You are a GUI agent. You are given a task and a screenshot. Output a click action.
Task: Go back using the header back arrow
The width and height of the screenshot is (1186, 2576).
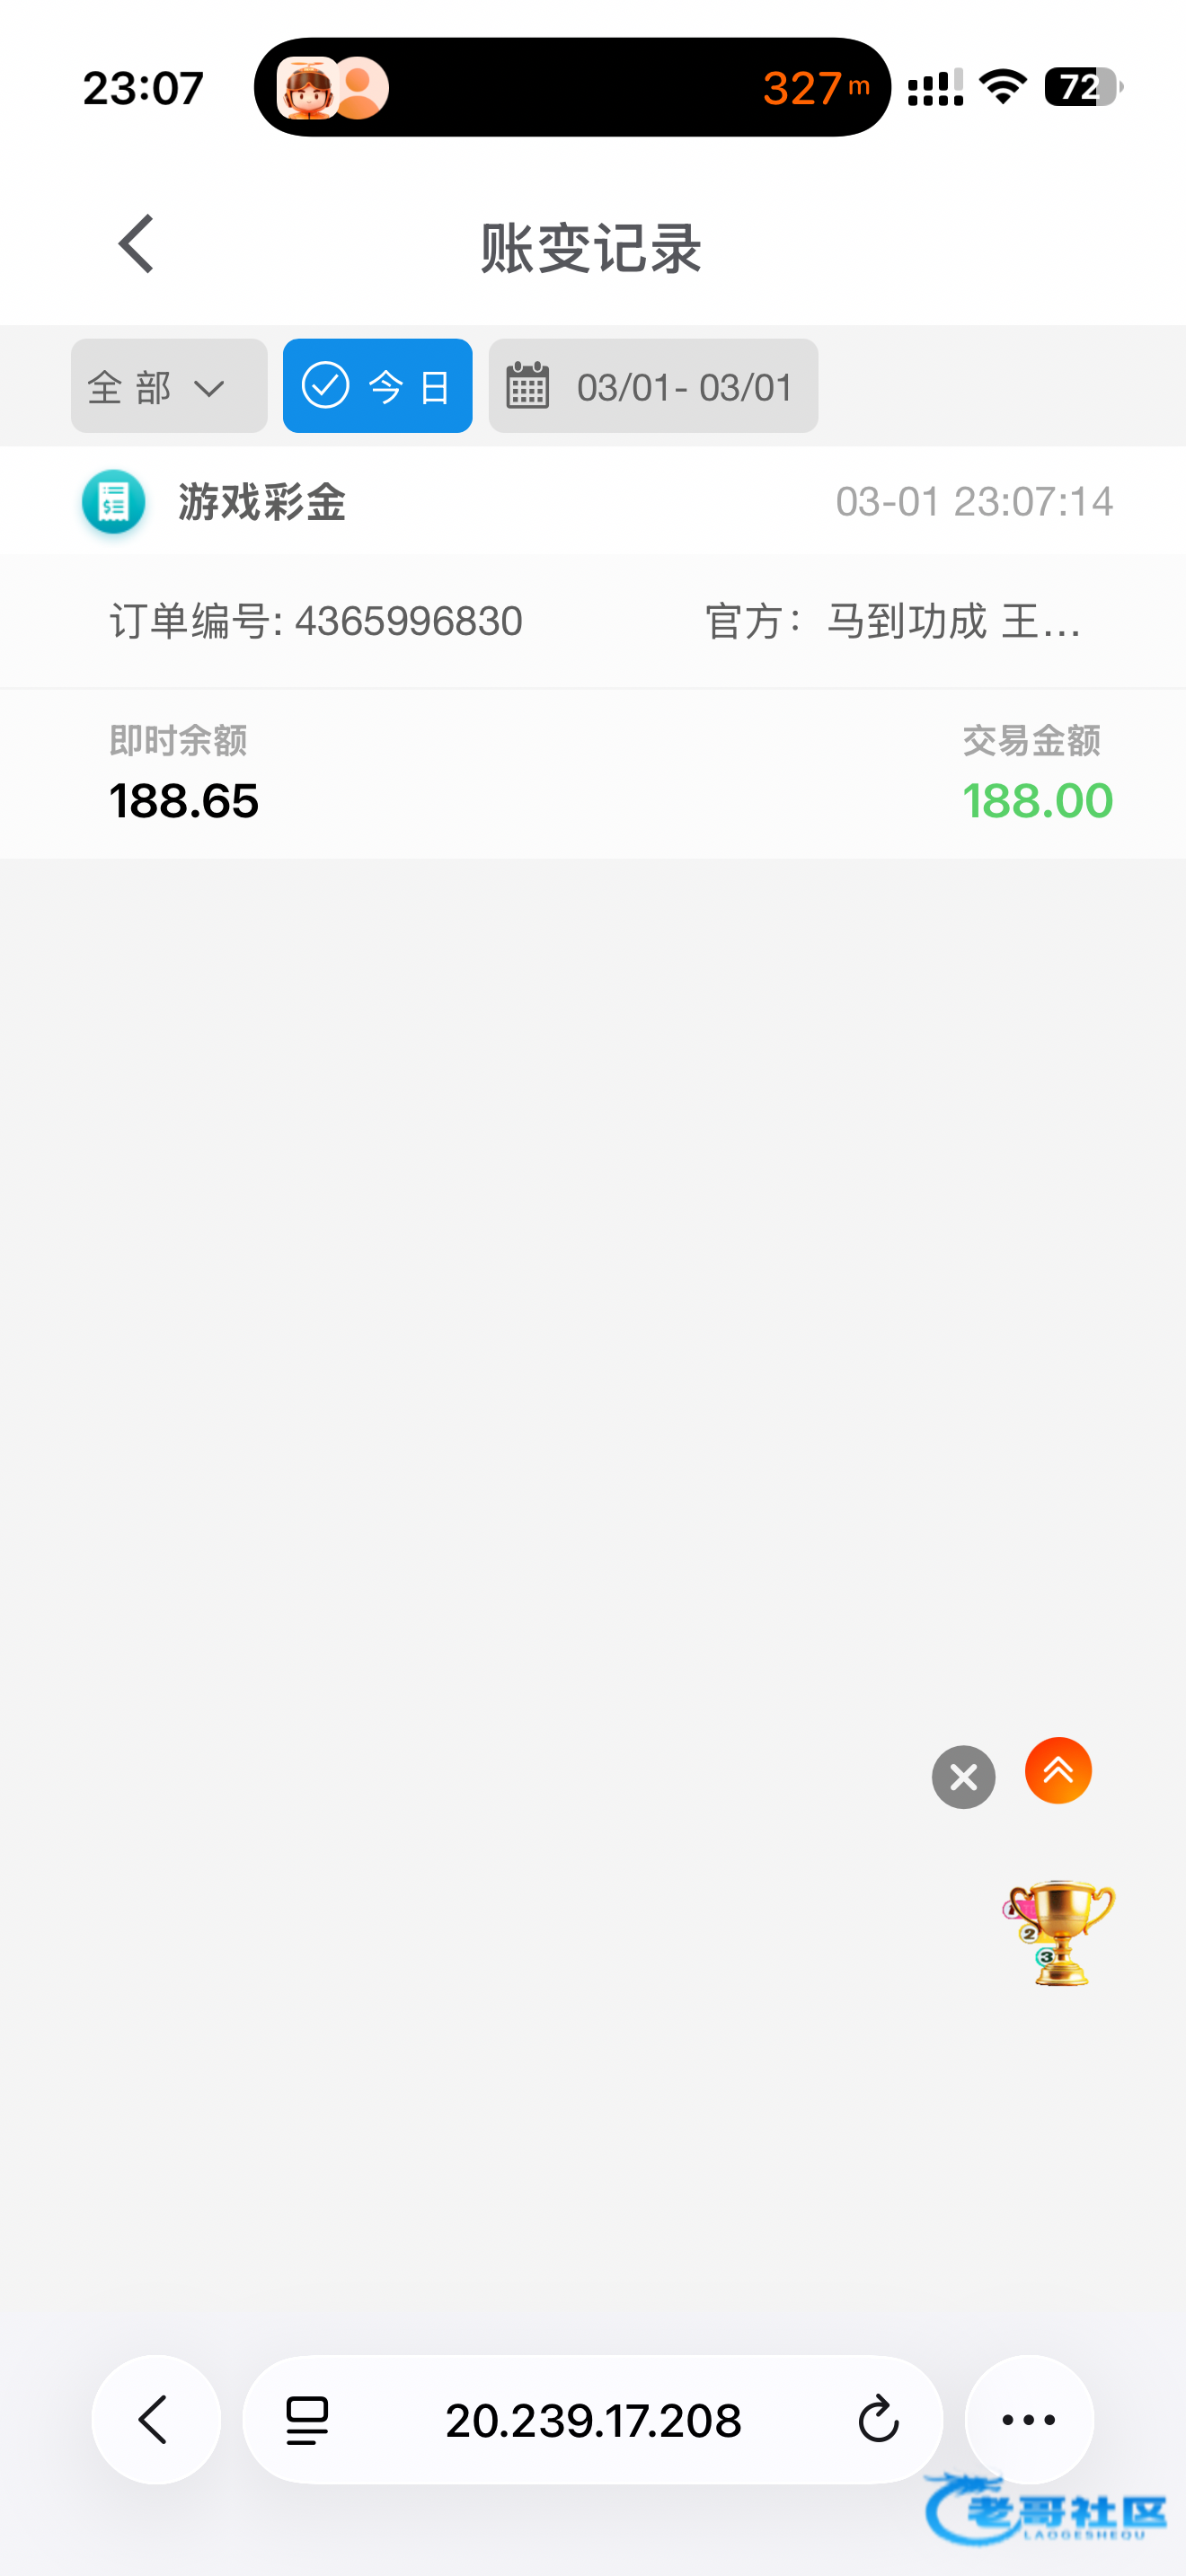click(137, 244)
